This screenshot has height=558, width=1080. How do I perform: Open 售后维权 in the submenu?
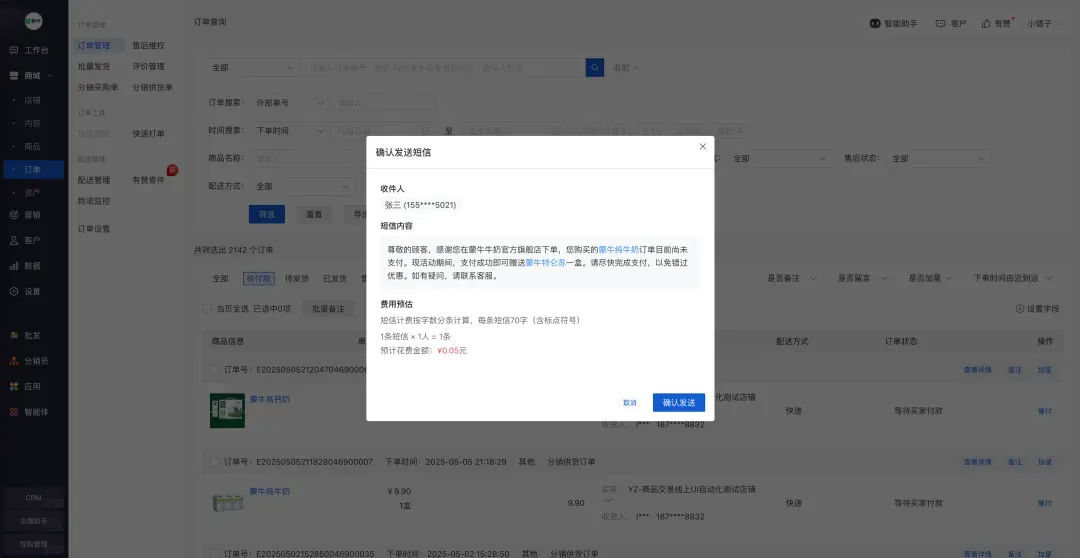[x=148, y=45]
